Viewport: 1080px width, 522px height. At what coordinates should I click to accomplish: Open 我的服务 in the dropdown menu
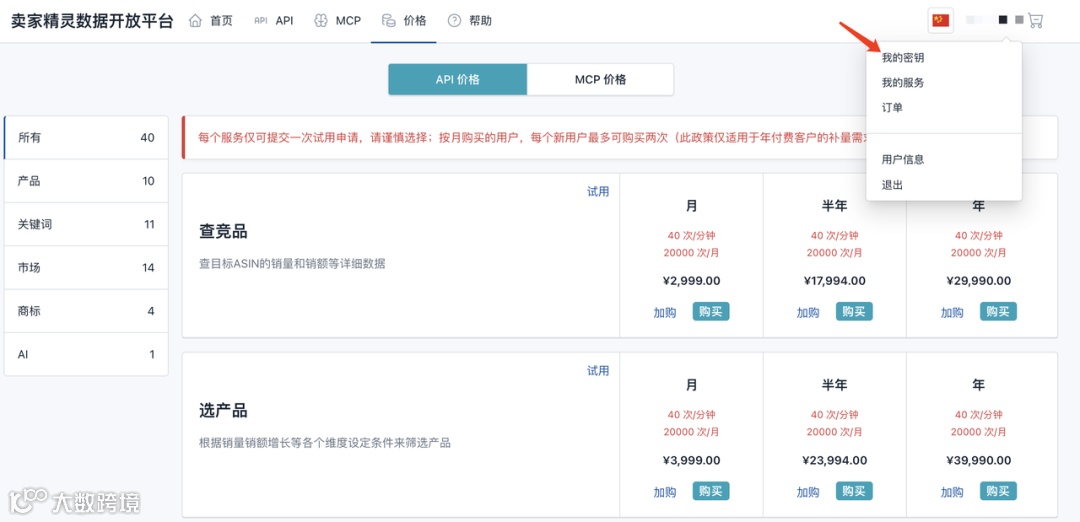[x=902, y=83]
